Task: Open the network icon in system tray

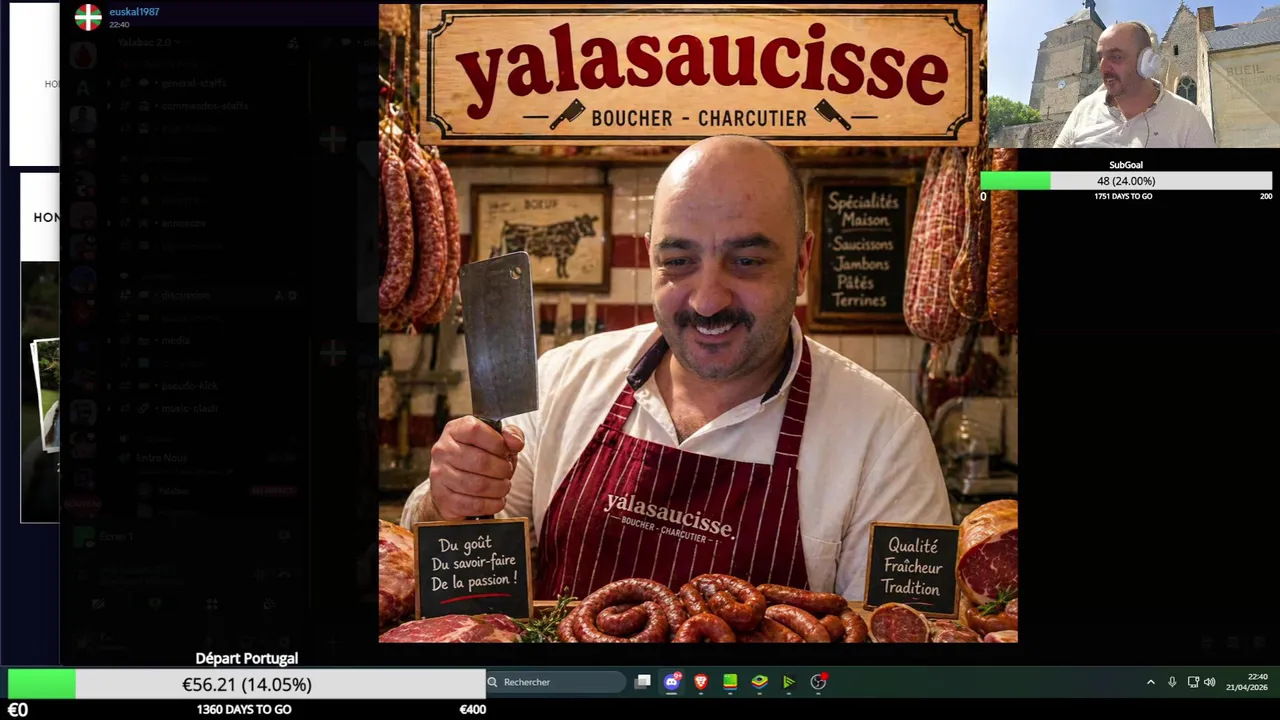Action: [1193, 682]
